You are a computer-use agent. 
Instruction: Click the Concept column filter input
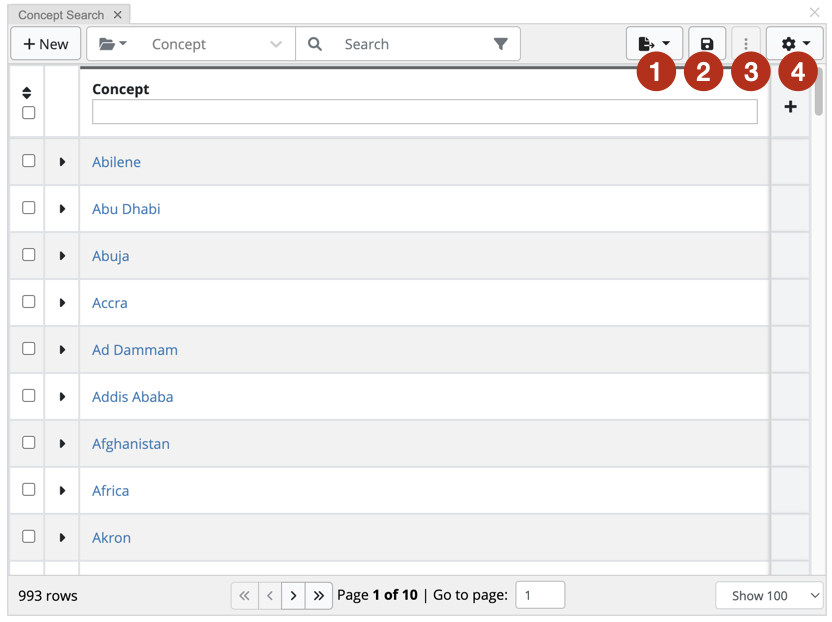424,112
